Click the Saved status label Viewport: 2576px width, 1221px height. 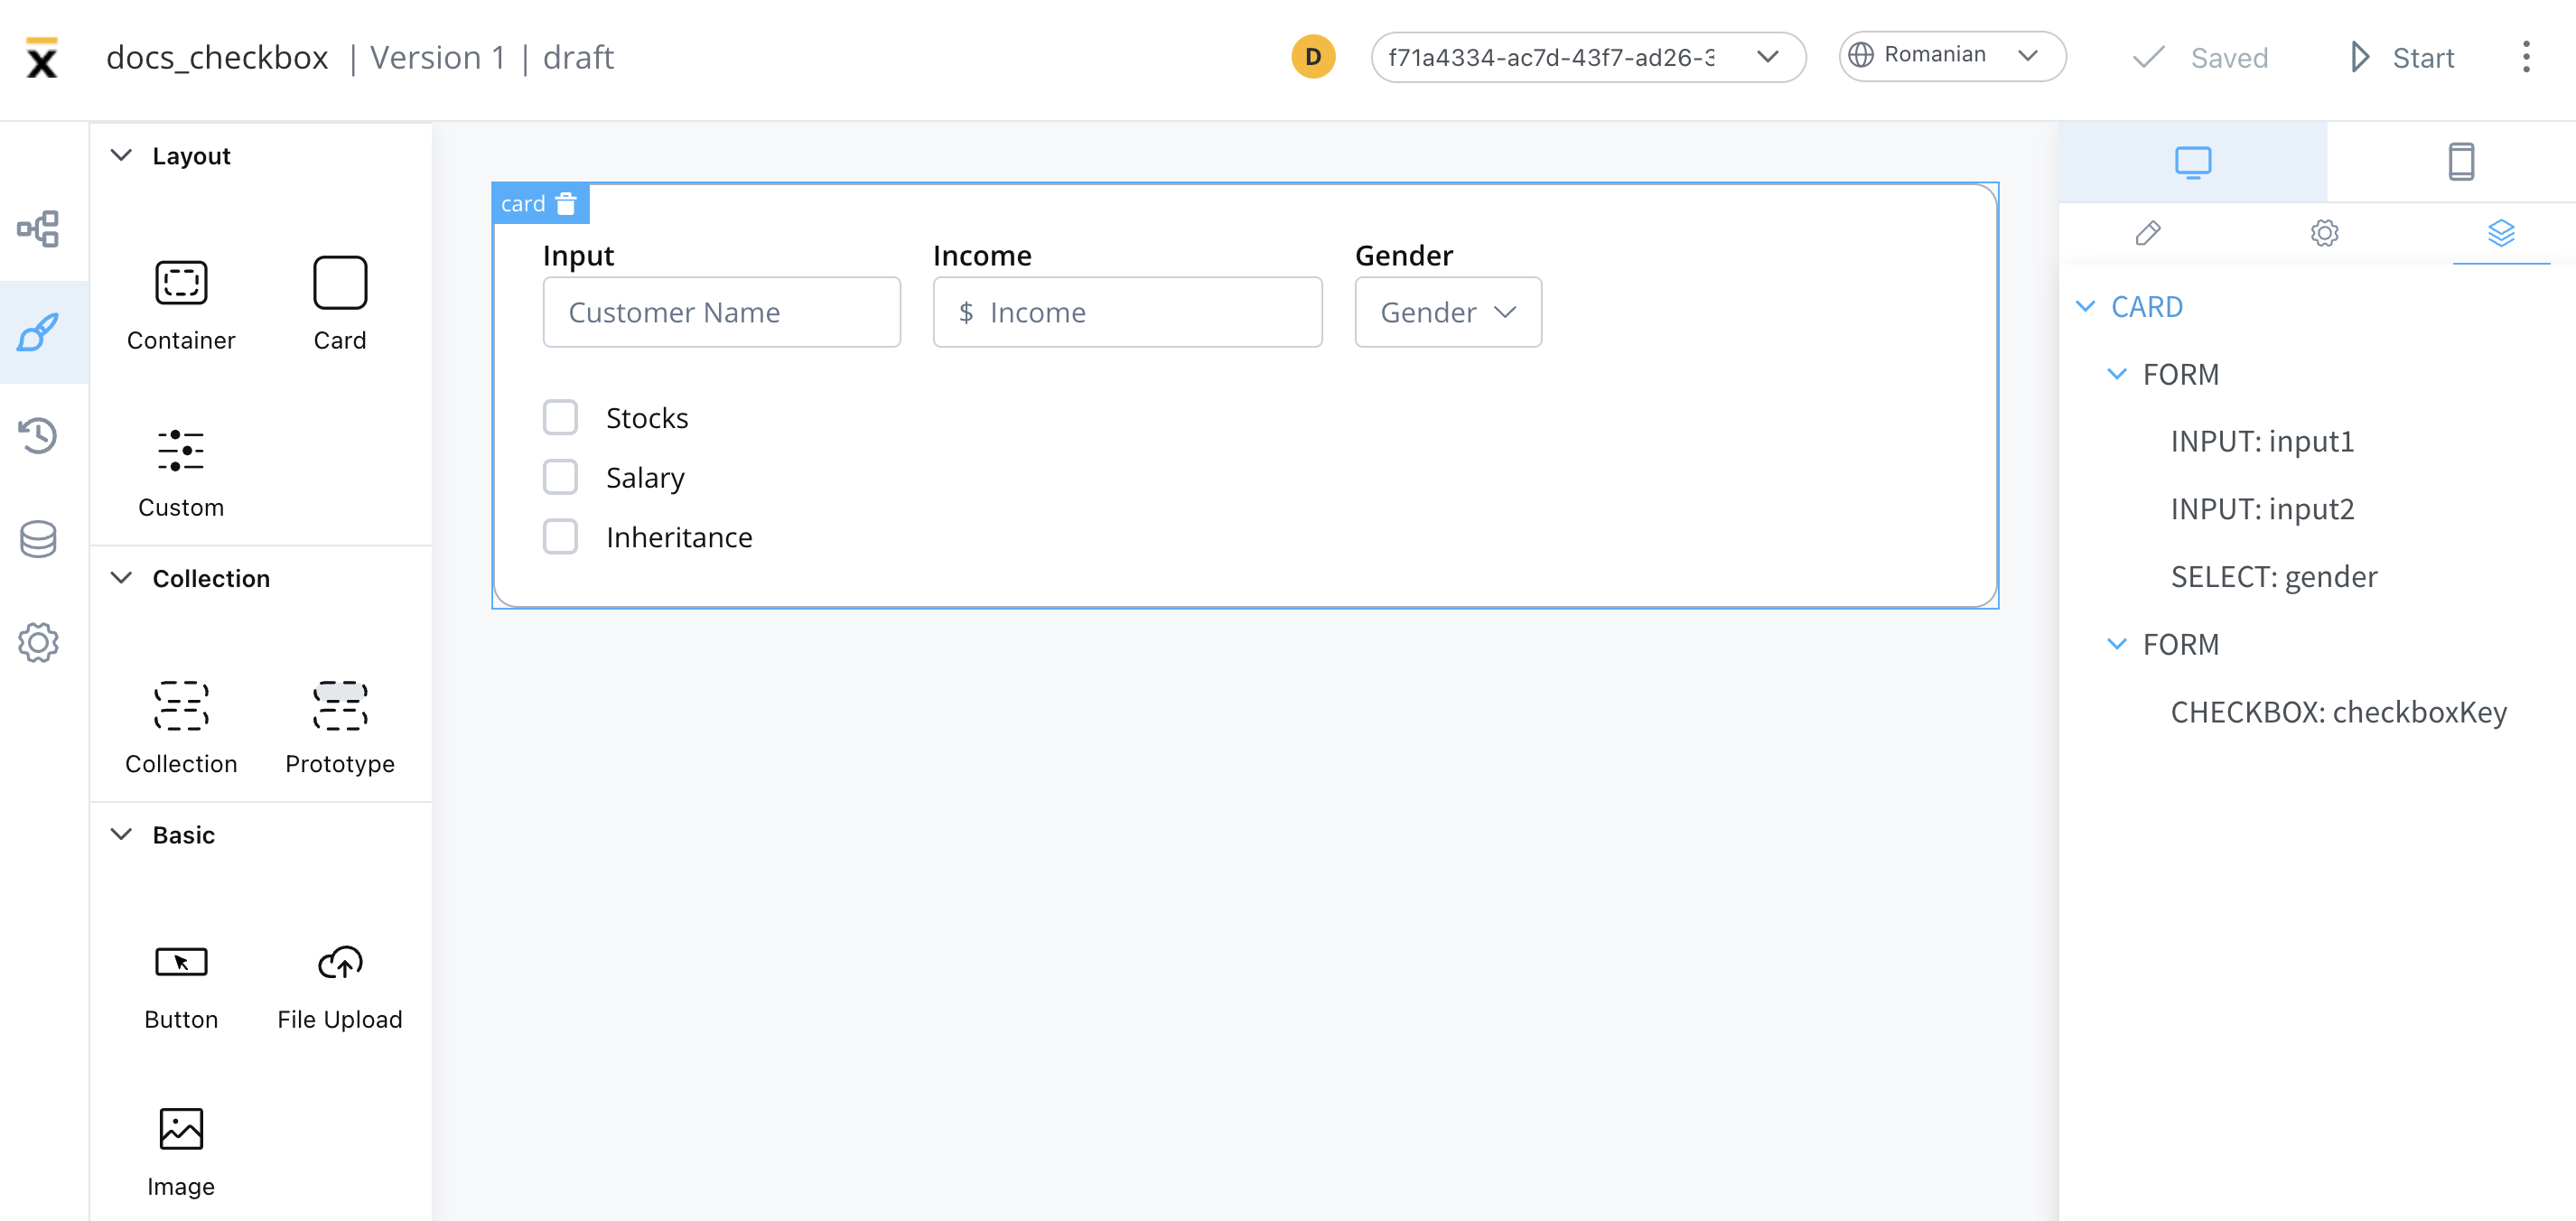(2229, 58)
